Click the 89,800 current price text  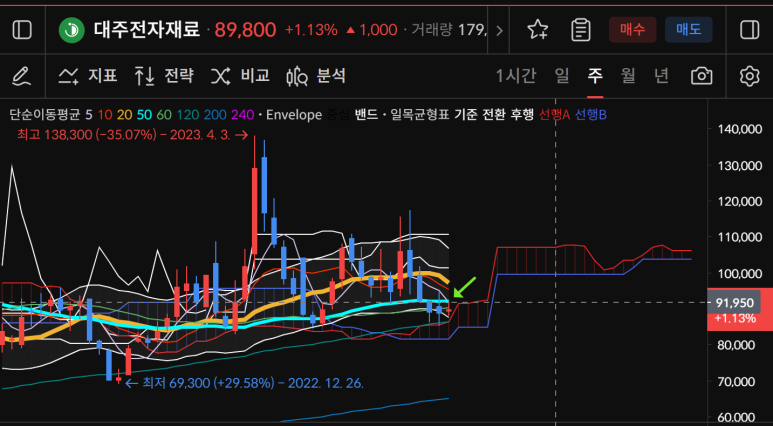coord(245,30)
